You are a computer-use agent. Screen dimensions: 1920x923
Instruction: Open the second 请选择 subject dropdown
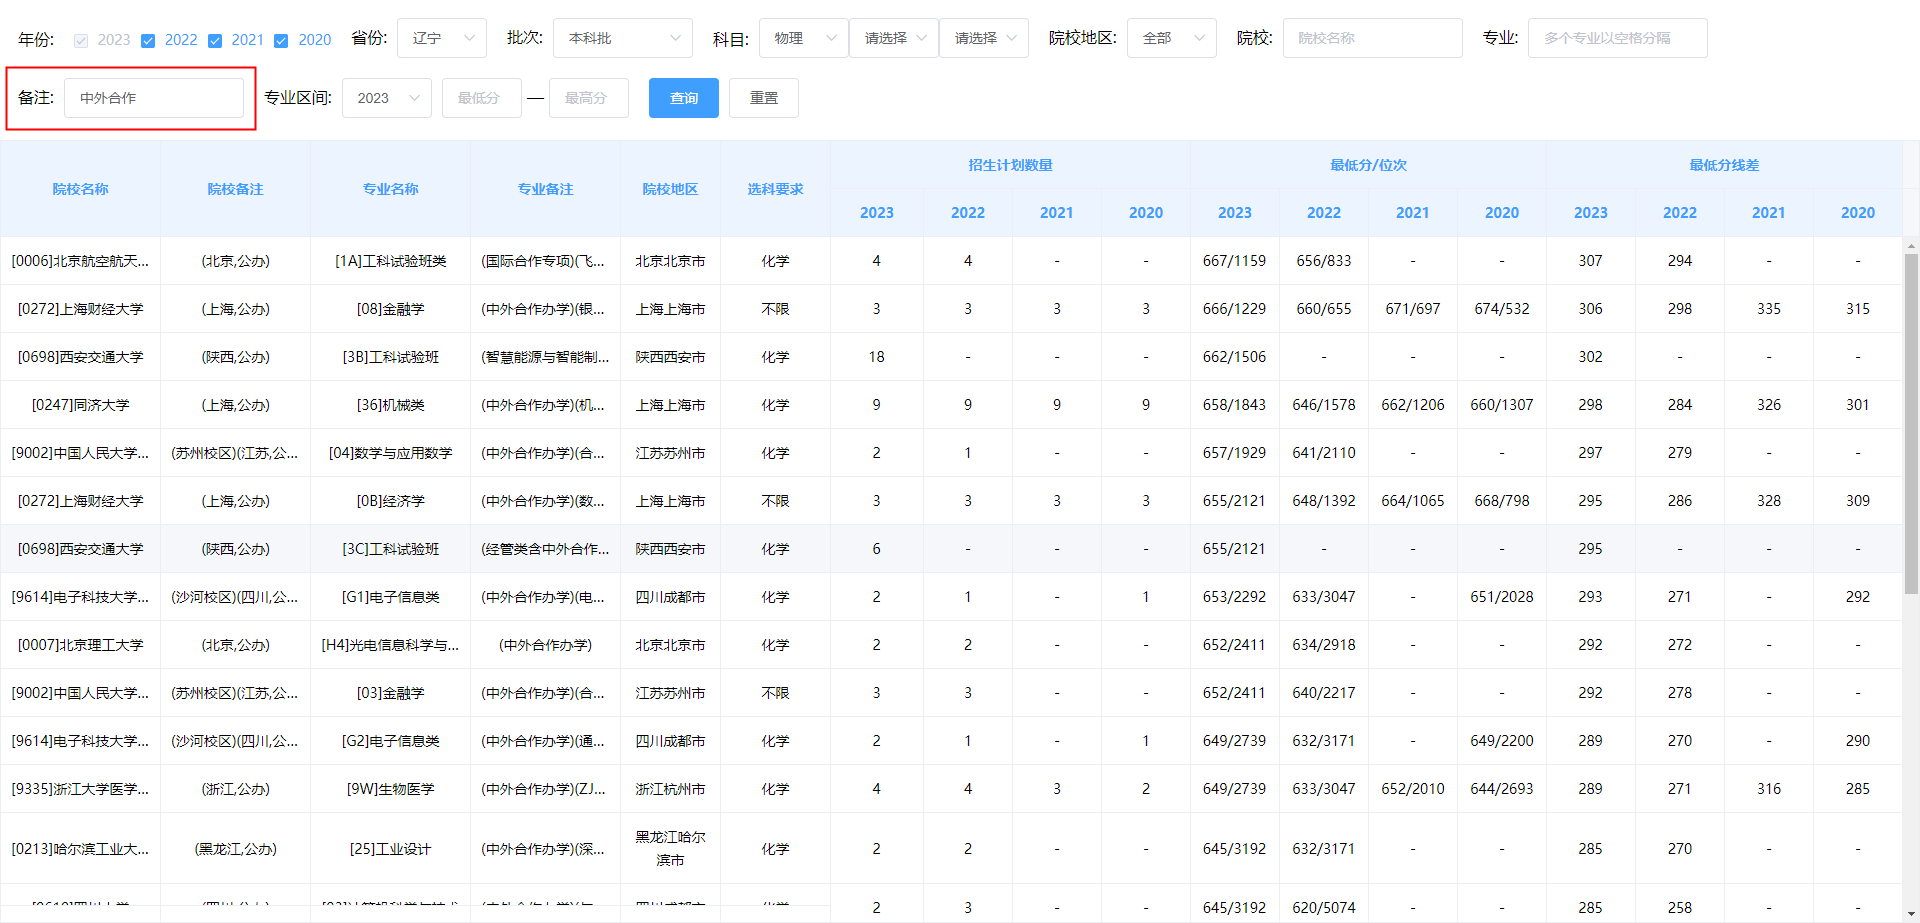click(x=983, y=37)
